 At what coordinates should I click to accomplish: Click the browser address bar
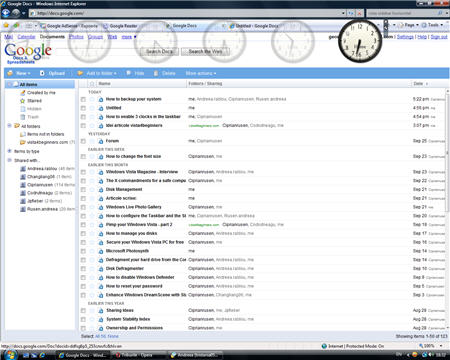point(185,13)
